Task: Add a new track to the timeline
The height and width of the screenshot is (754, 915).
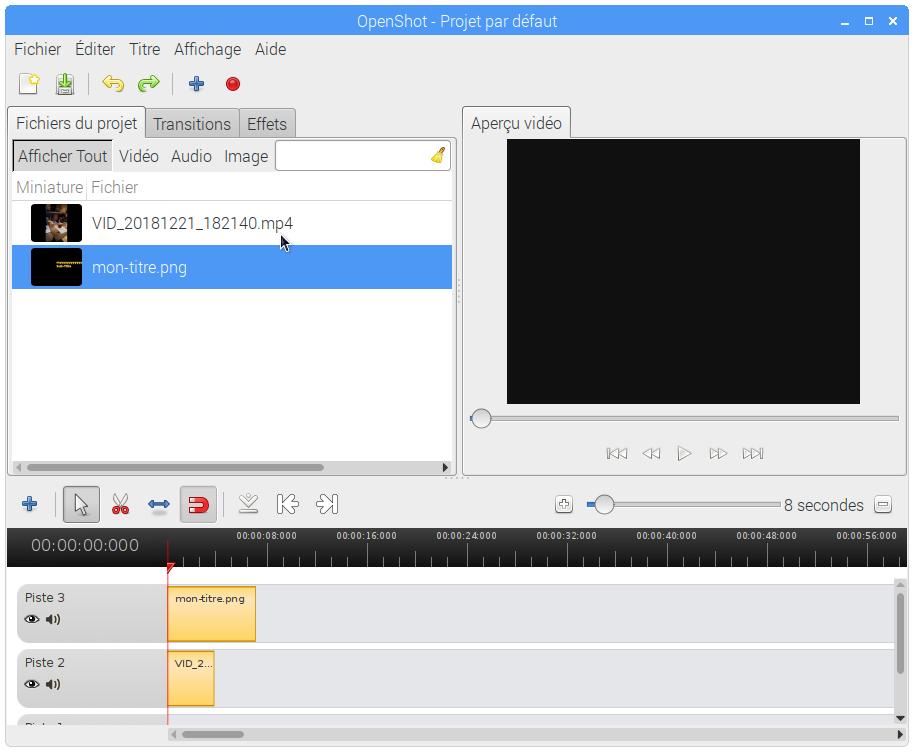Action: (x=30, y=504)
